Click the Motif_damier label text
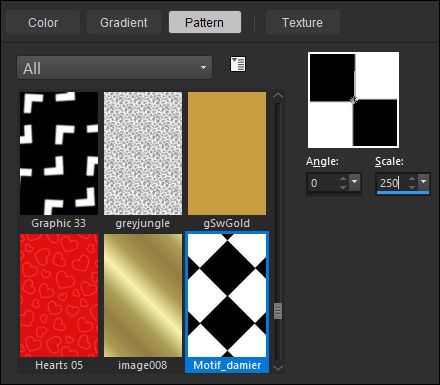The height and width of the screenshot is (385, 440). 227,365
